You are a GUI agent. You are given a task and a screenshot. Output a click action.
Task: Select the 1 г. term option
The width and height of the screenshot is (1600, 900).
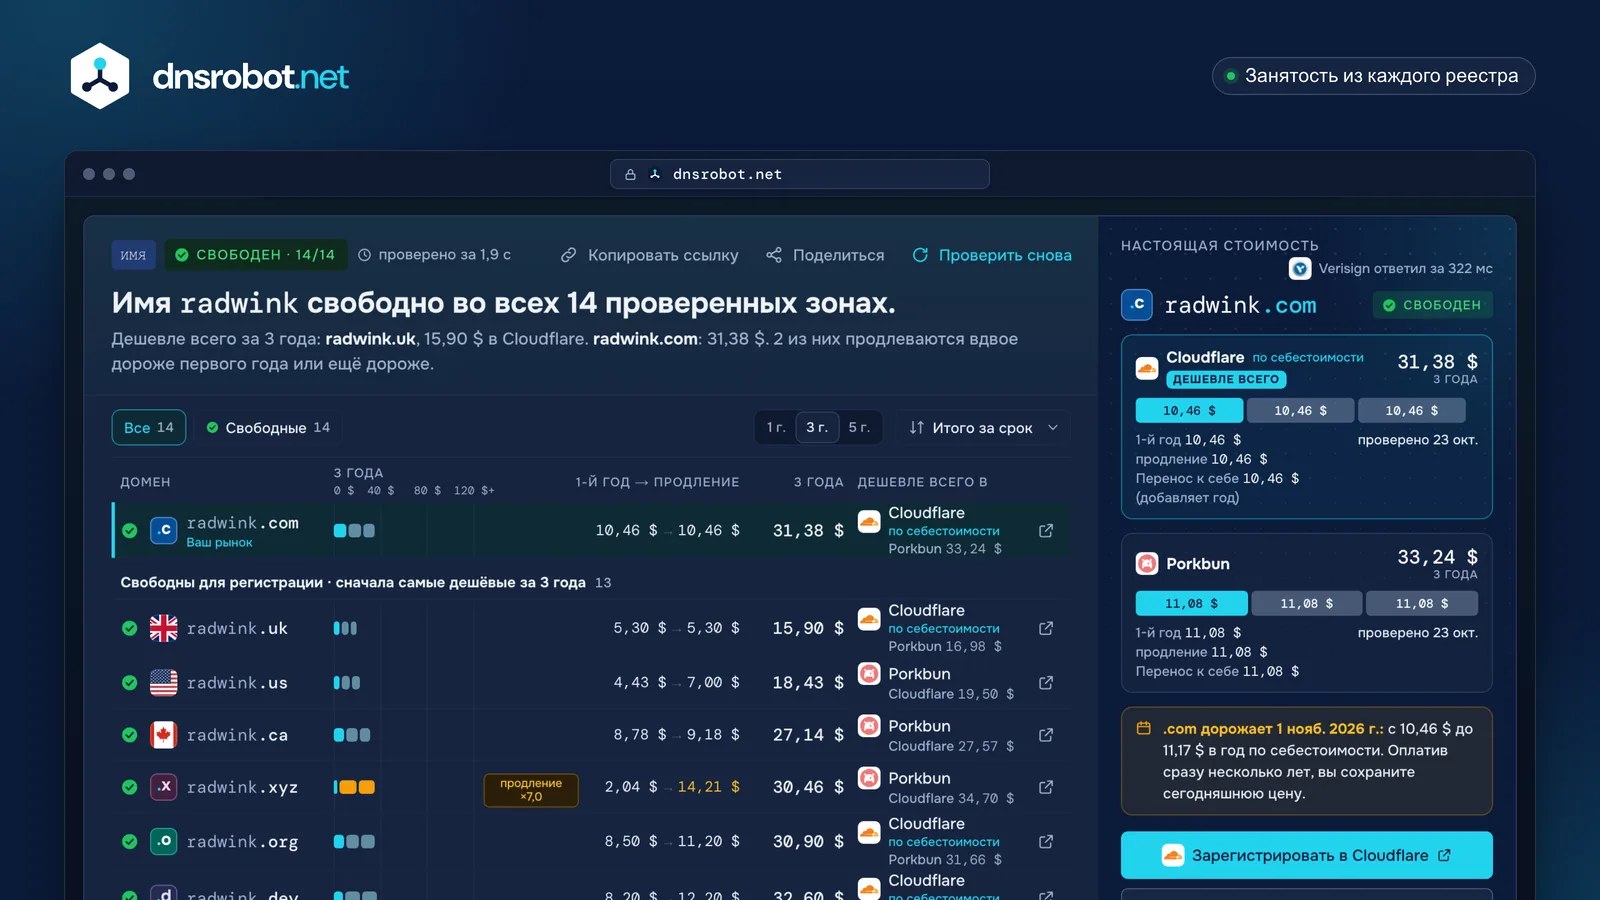click(x=776, y=427)
